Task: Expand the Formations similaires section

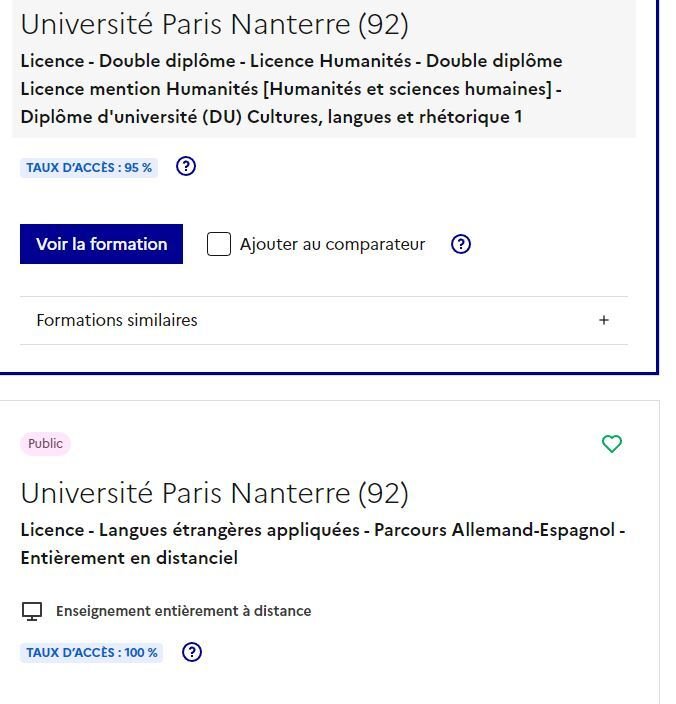Action: coord(324,320)
